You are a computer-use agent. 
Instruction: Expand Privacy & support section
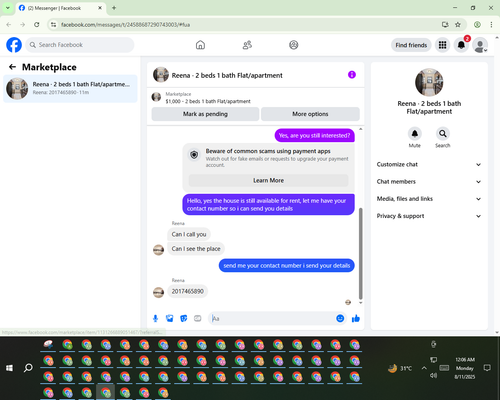pos(429,216)
